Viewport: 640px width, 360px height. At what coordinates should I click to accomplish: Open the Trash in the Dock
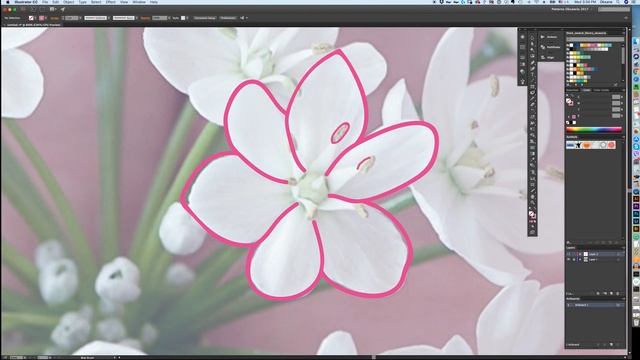(636, 322)
